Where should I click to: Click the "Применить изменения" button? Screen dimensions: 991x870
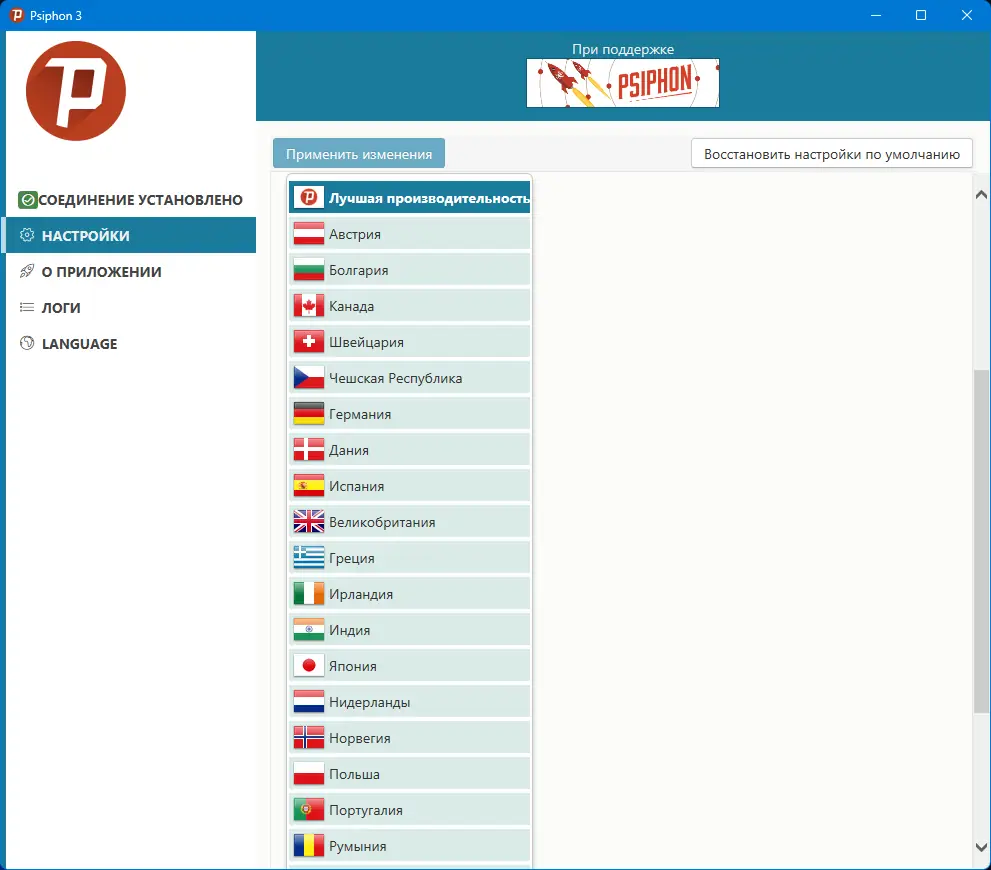359,153
